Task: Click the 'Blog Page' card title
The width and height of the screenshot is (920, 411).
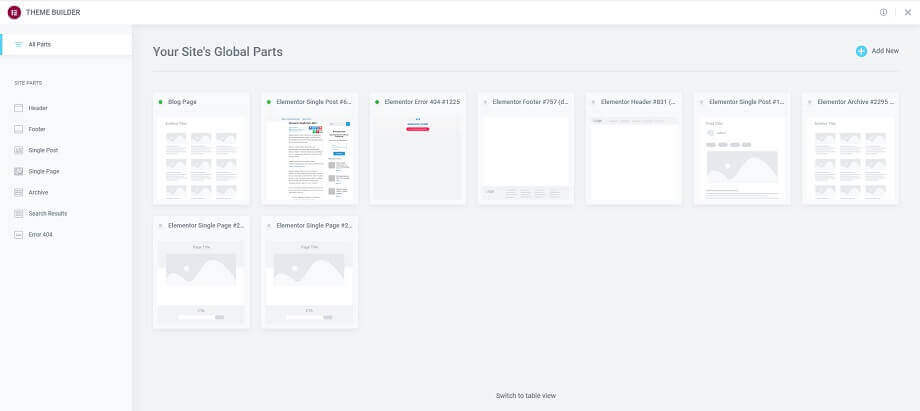Action: [182, 102]
